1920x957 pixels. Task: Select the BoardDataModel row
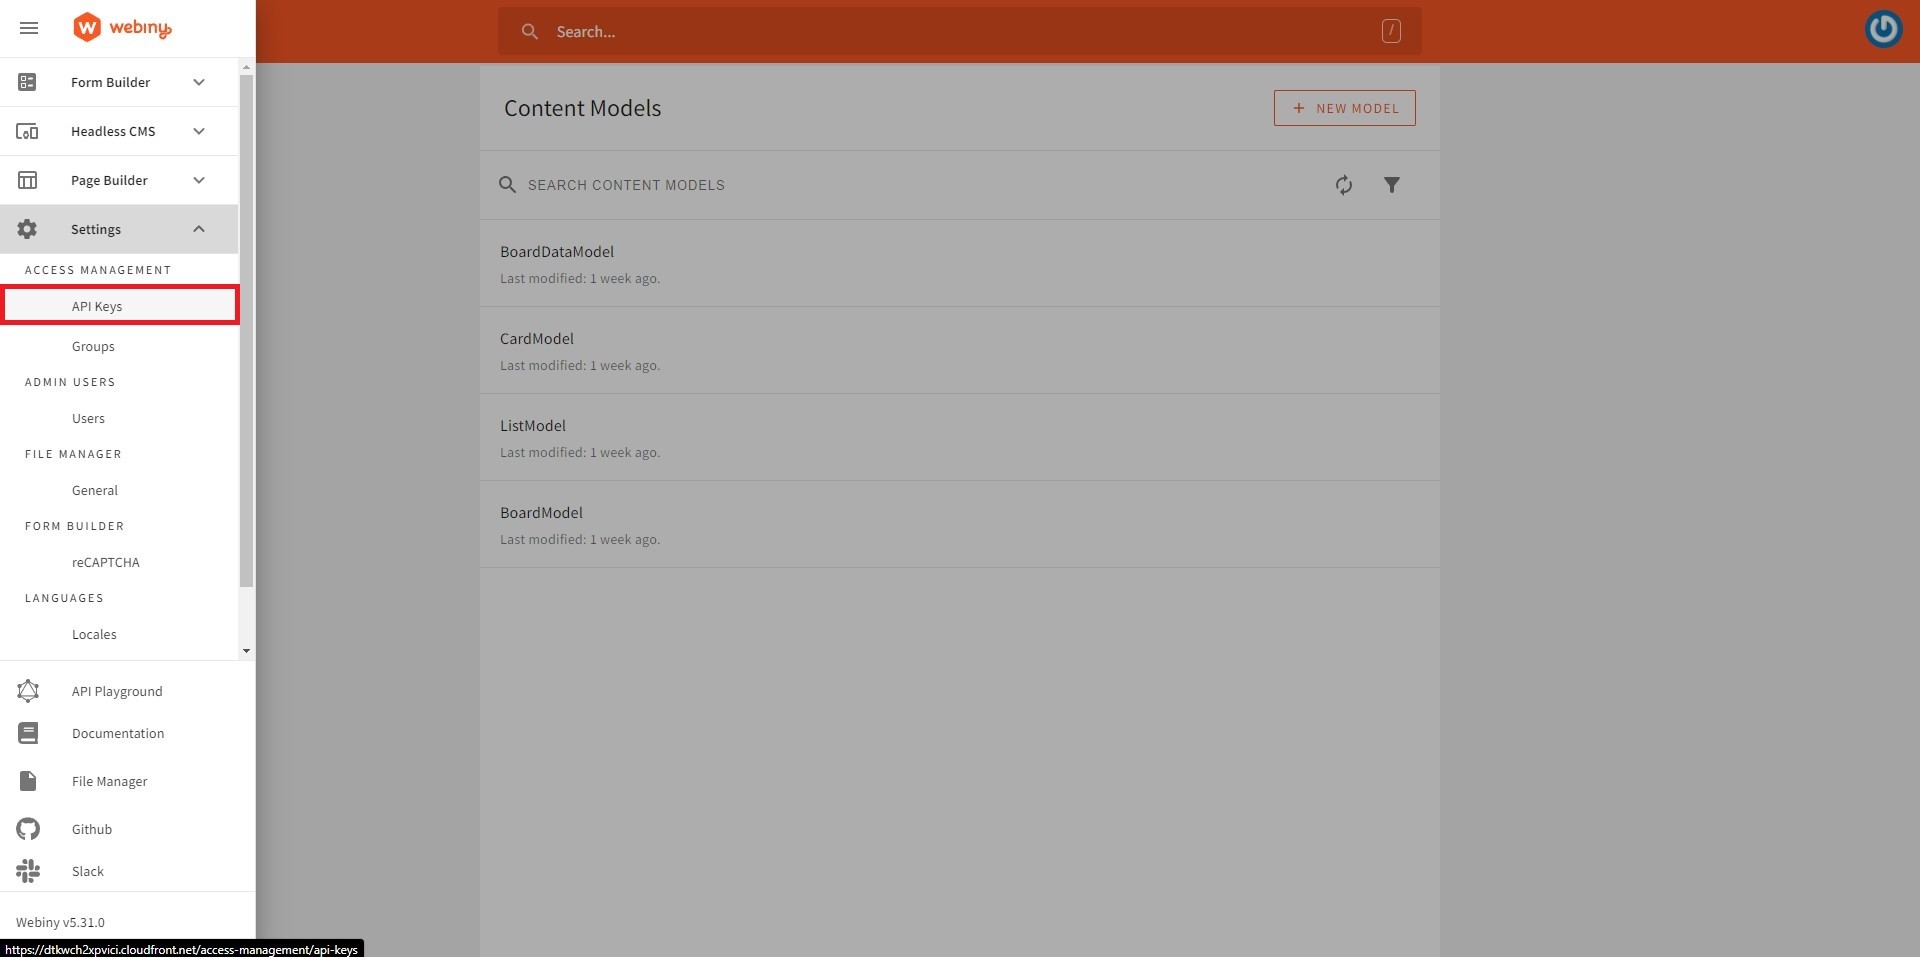point(960,264)
